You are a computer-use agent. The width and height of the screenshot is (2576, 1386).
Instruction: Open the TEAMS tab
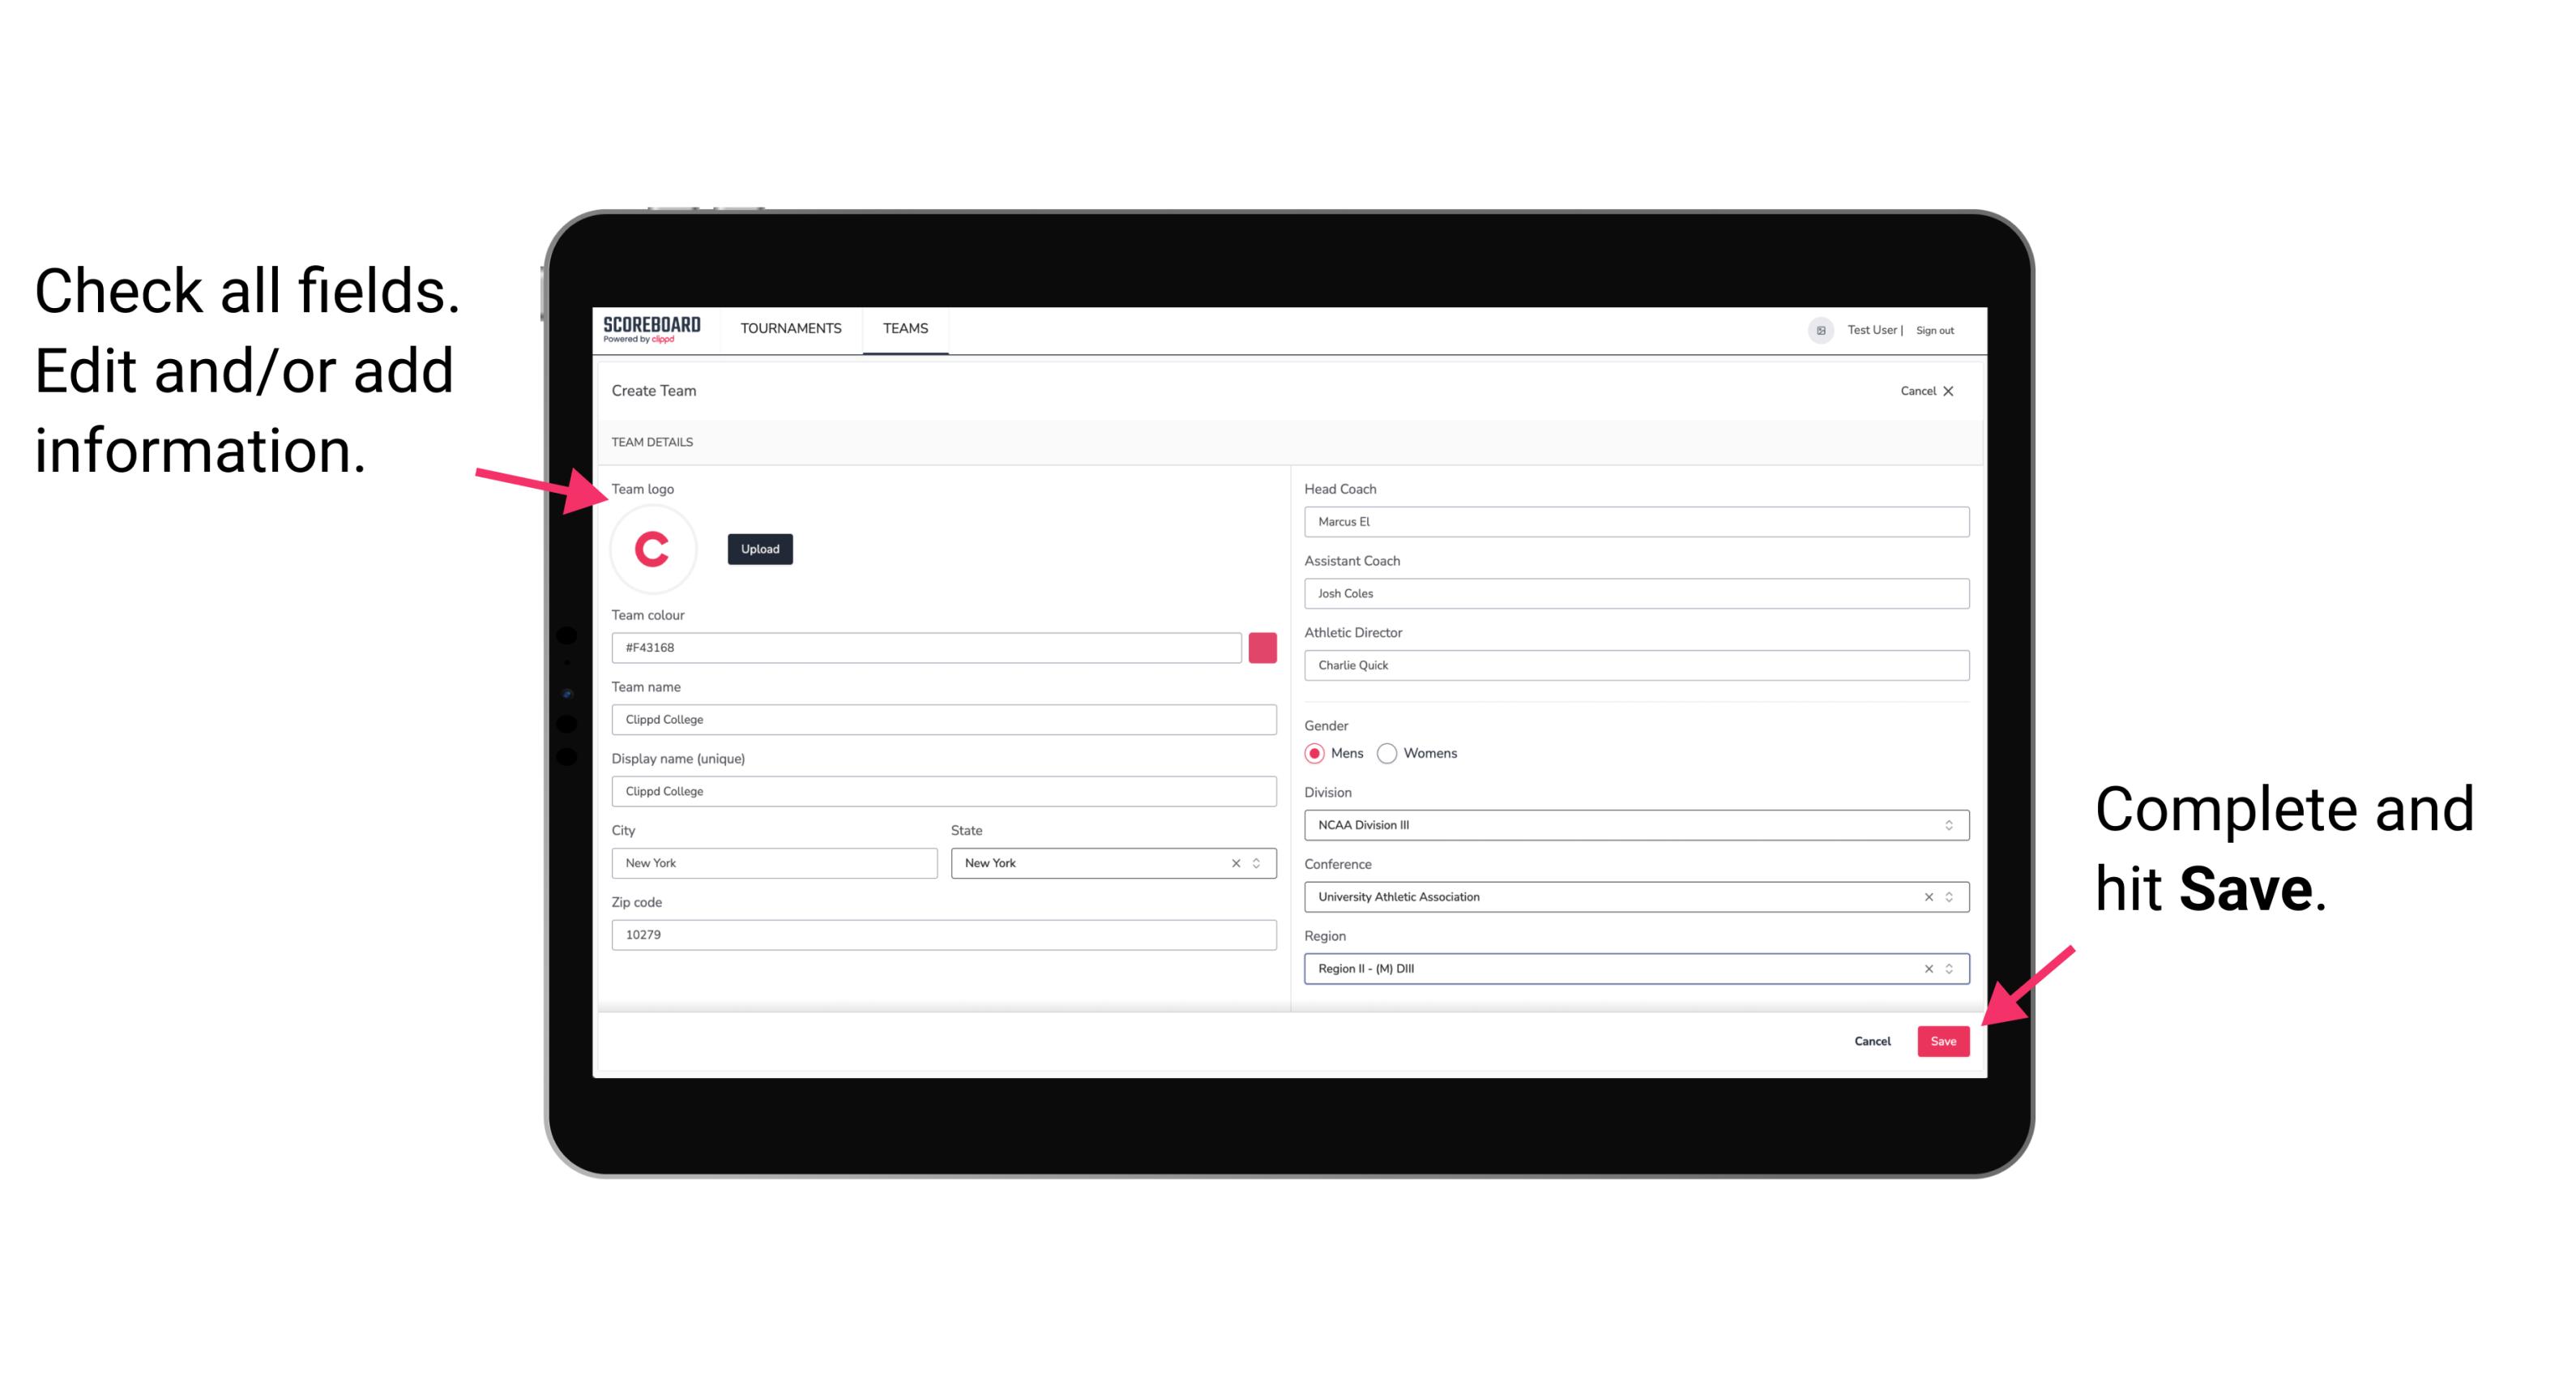pos(904,327)
